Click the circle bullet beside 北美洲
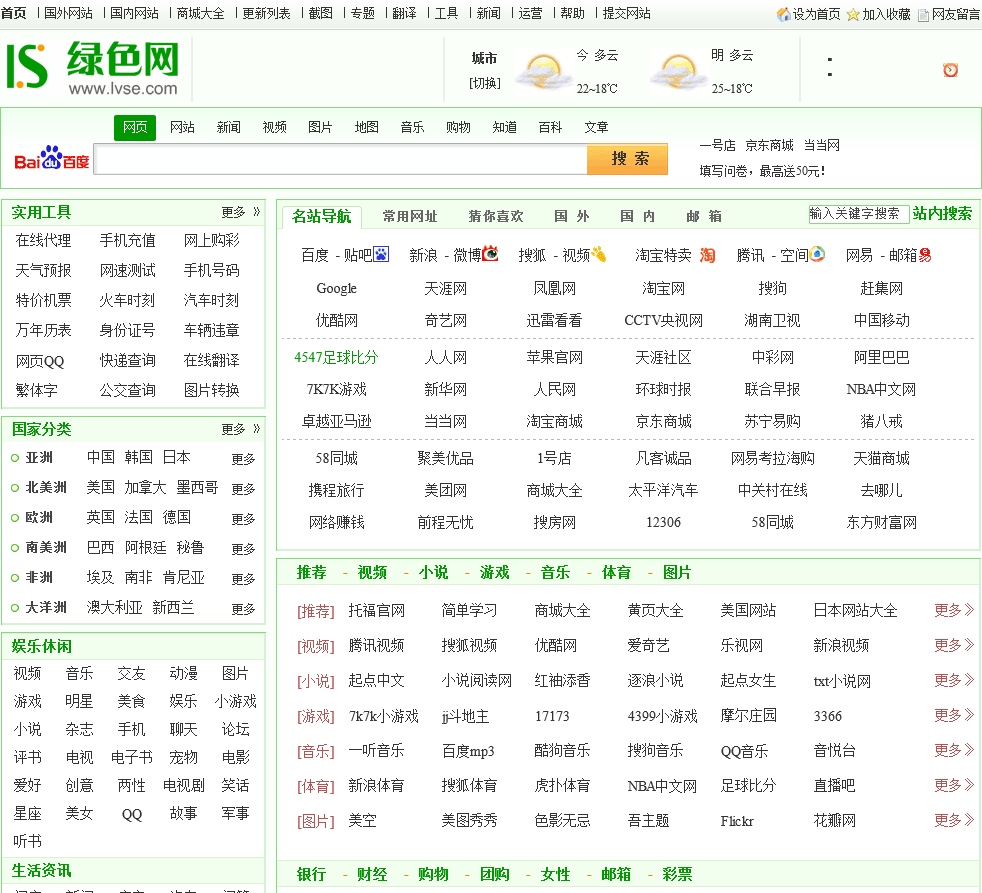The height and width of the screenshot is (893, 982). [x=15, y=488]
